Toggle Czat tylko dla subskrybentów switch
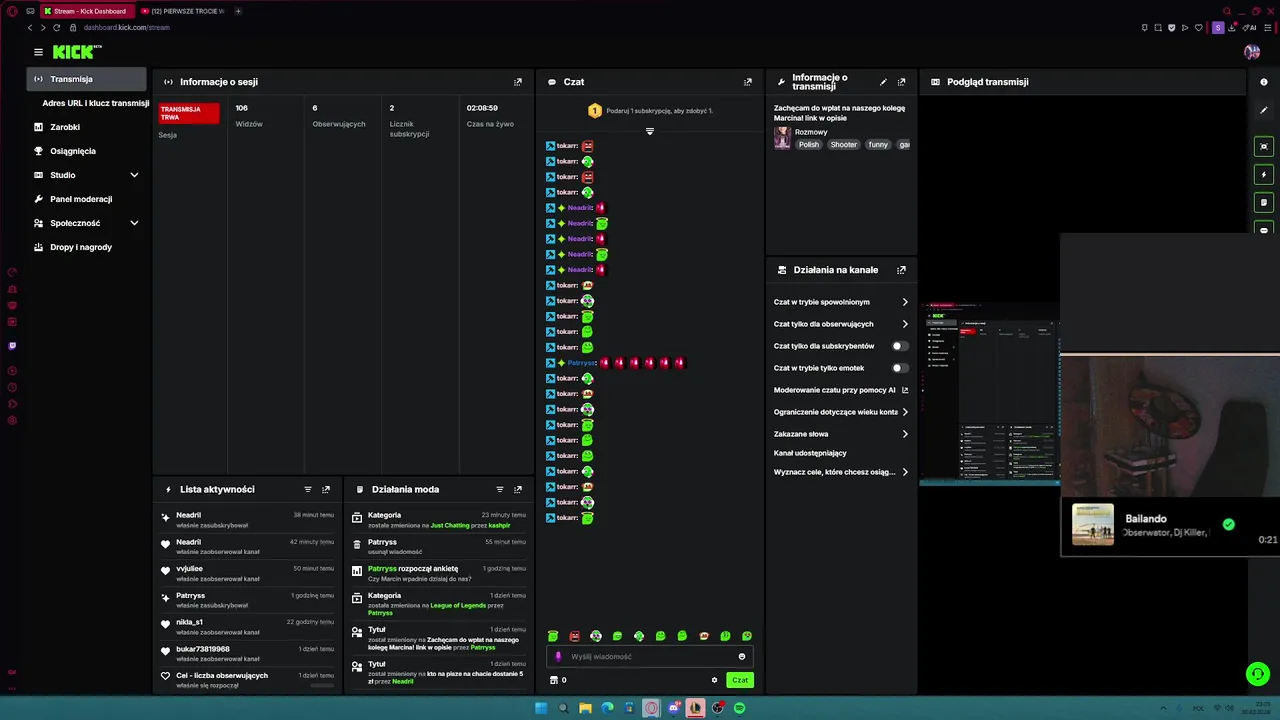 900,346
